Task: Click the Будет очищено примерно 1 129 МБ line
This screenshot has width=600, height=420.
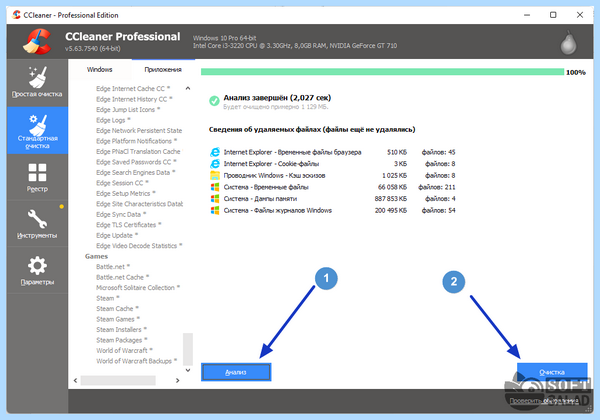Action: pyautogui.click(x=276, y=107)
